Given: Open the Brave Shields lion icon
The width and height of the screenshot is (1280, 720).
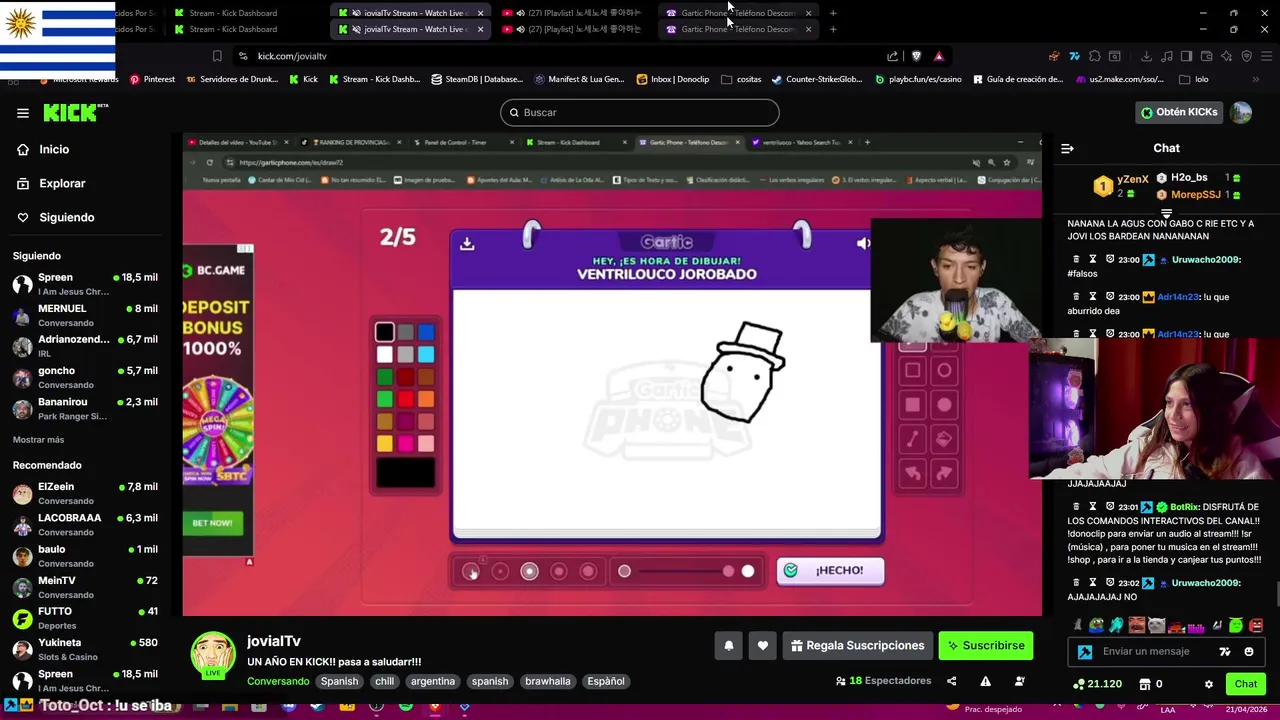Looking at the screenshot, I should 916,56.
